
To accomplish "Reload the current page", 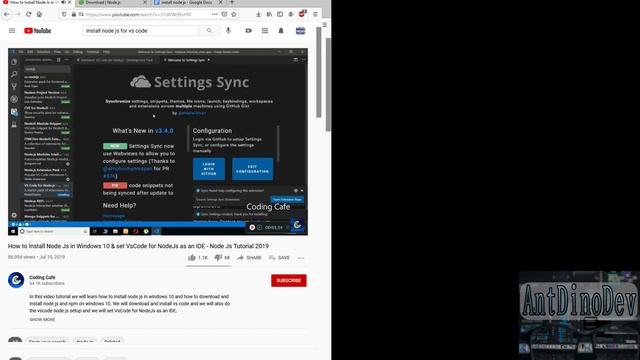I will click(29, 14).
